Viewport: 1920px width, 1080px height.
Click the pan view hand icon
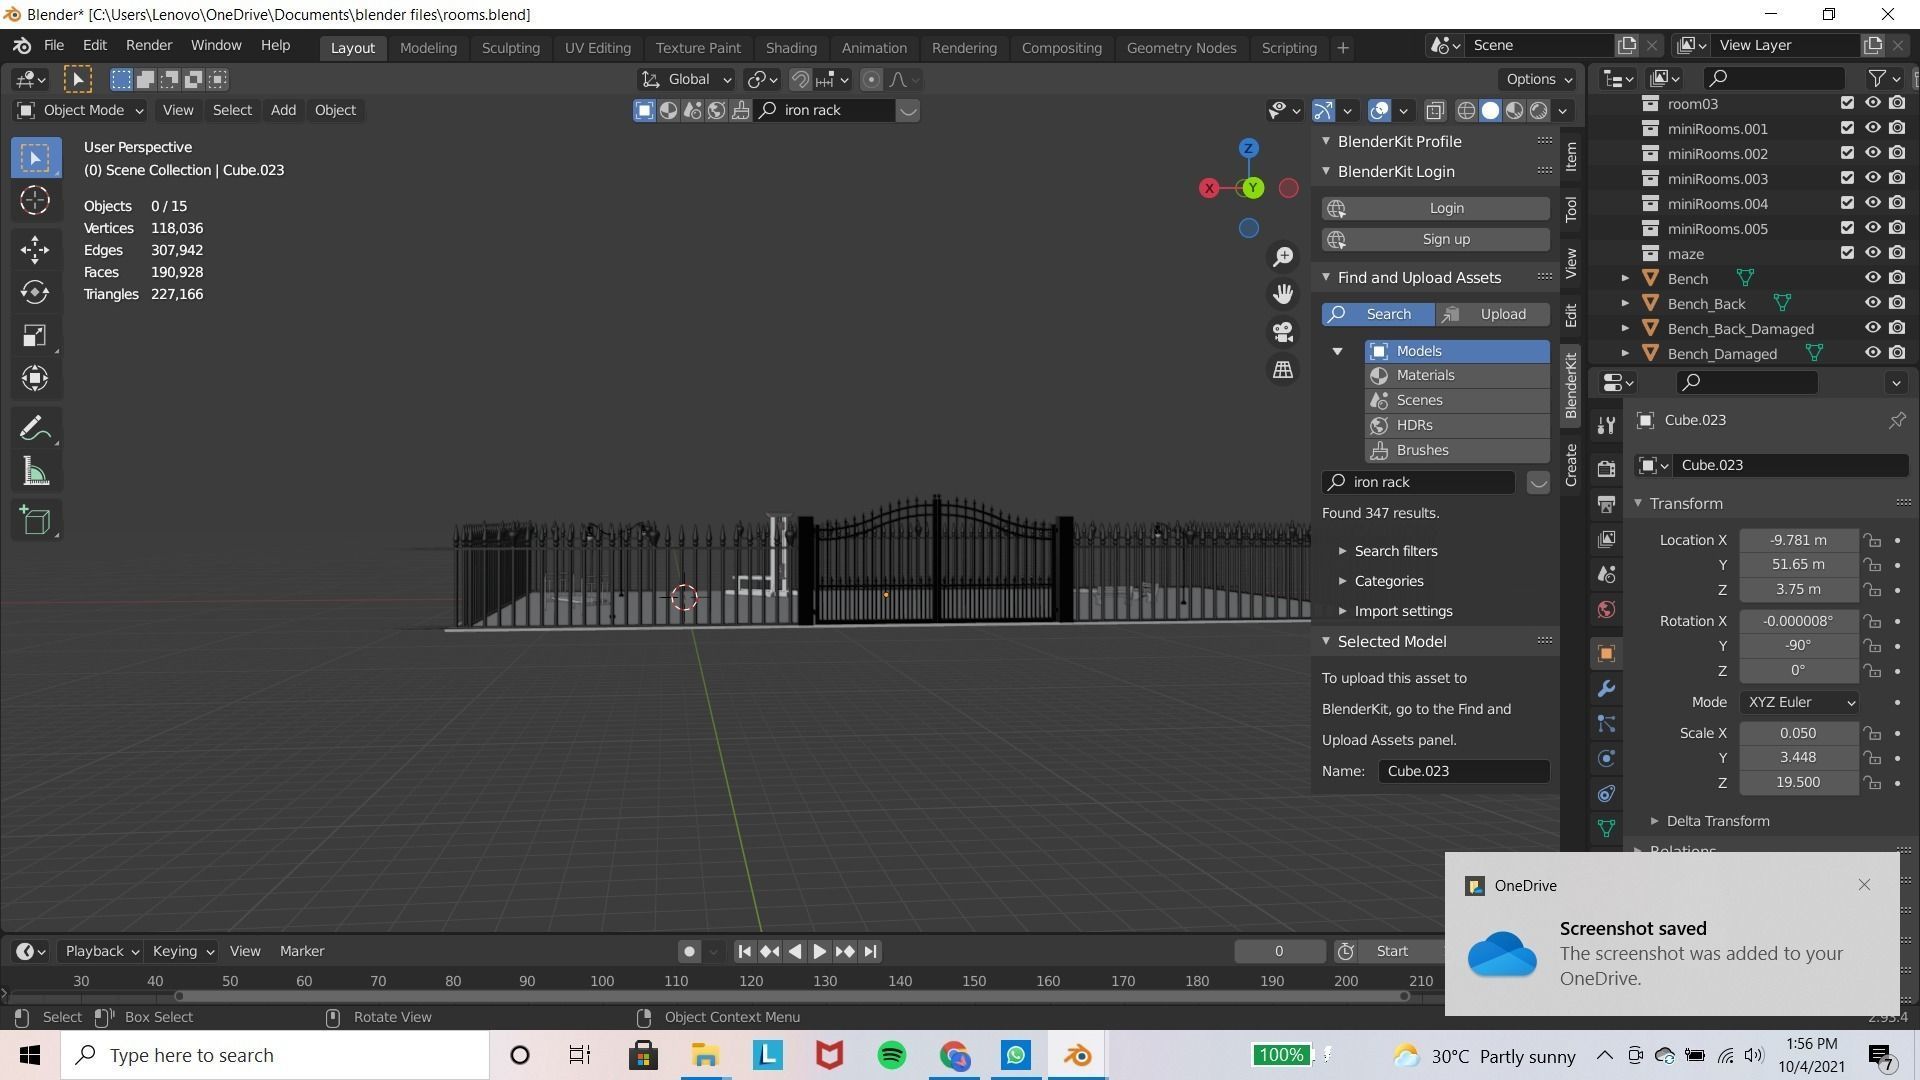(x=1283, y=294)
